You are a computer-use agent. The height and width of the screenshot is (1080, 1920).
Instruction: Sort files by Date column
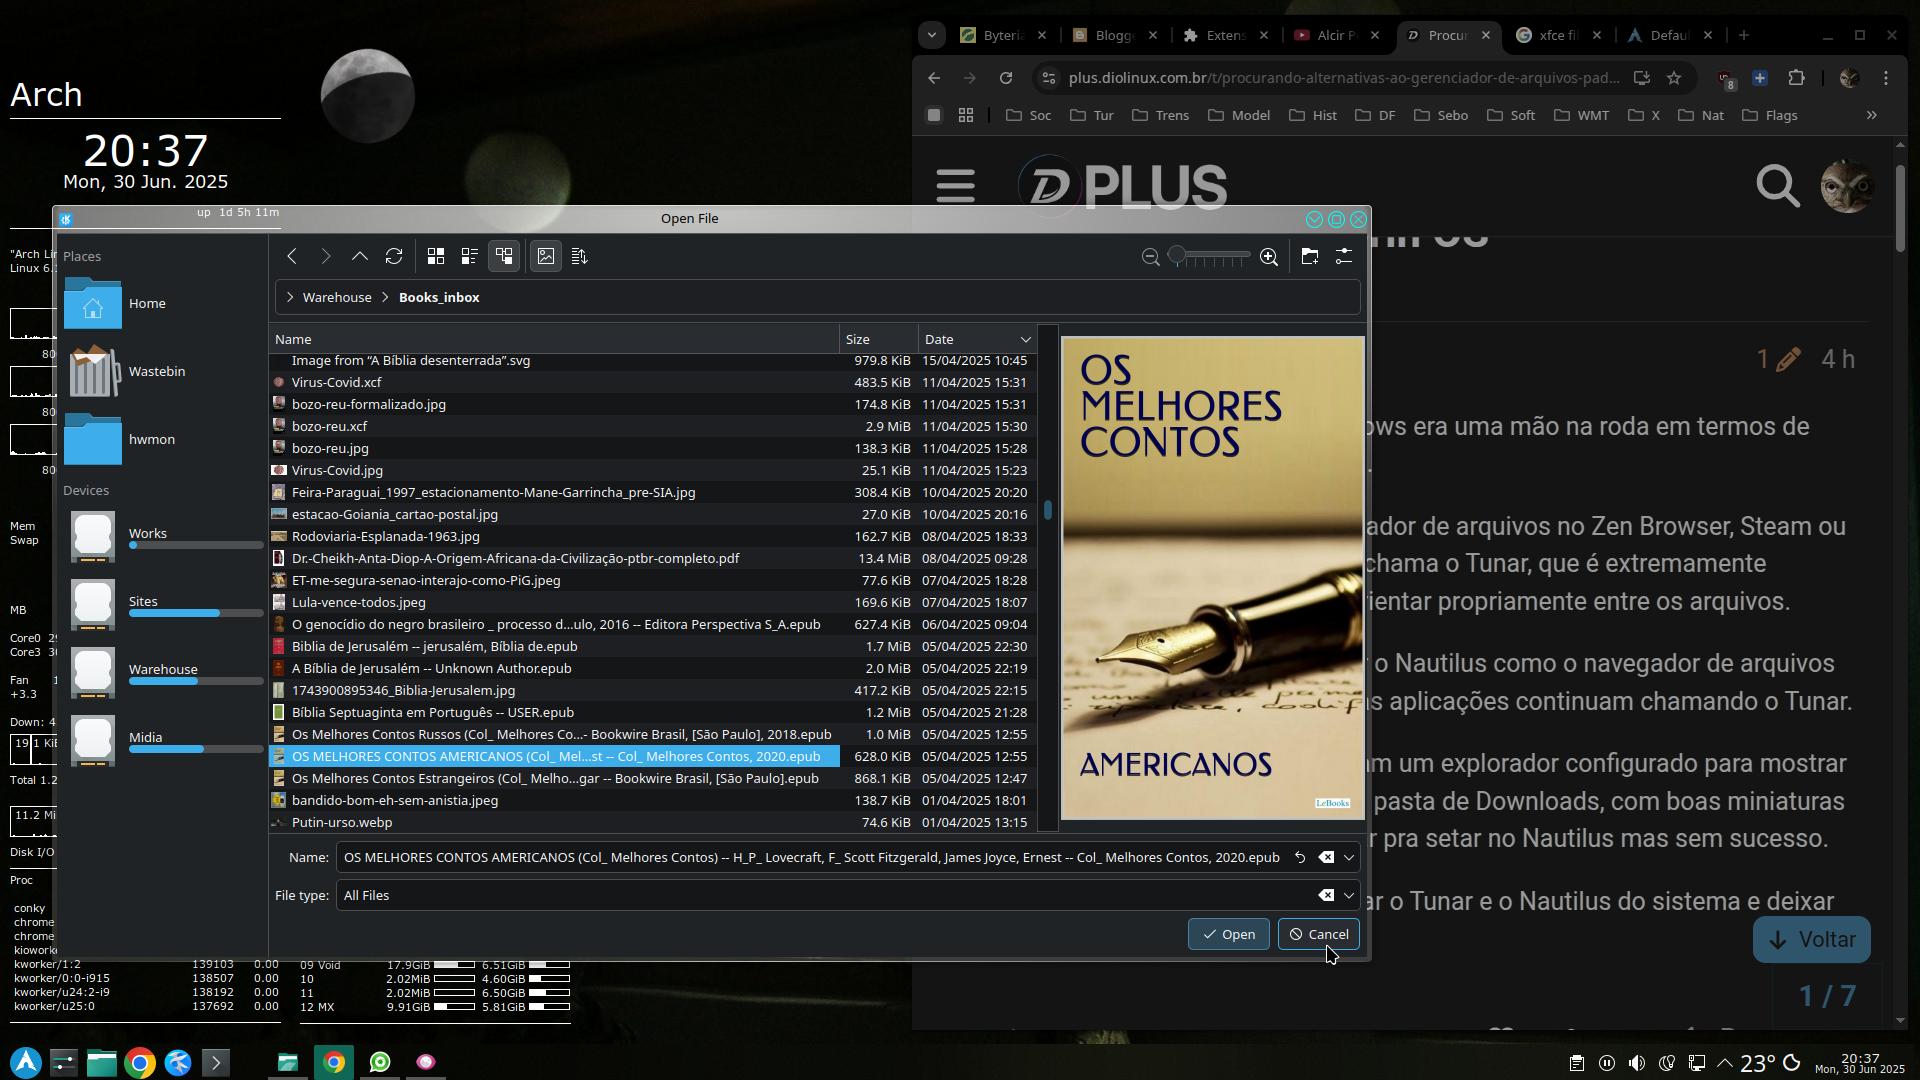tap(976, 340)
